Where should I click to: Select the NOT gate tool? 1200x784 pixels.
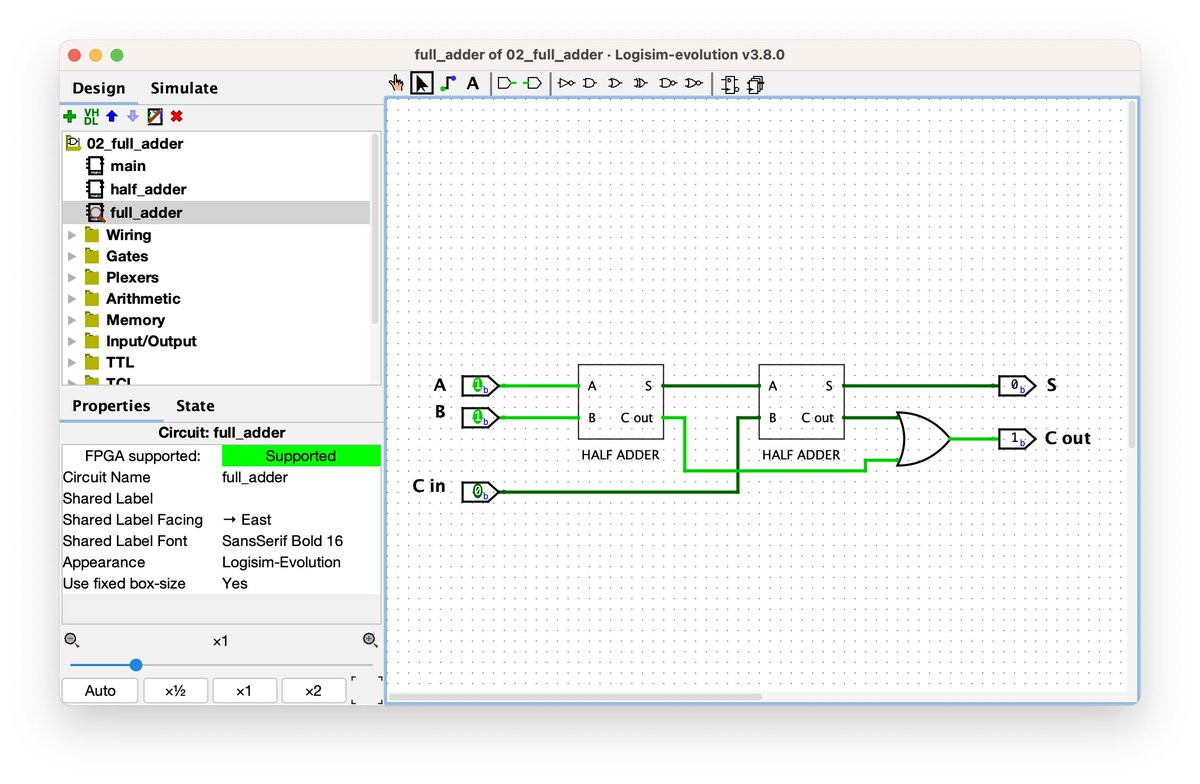click(x=567, y=83)
